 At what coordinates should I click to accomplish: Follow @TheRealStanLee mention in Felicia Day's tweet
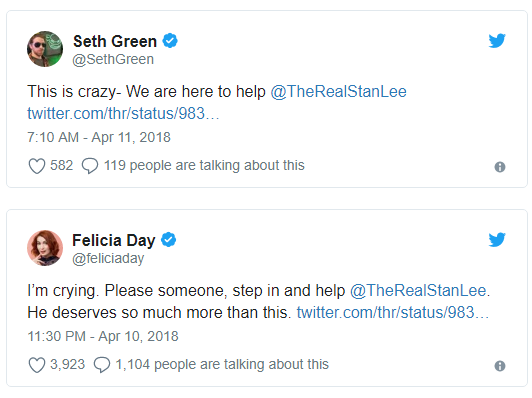tap(418, 291)
